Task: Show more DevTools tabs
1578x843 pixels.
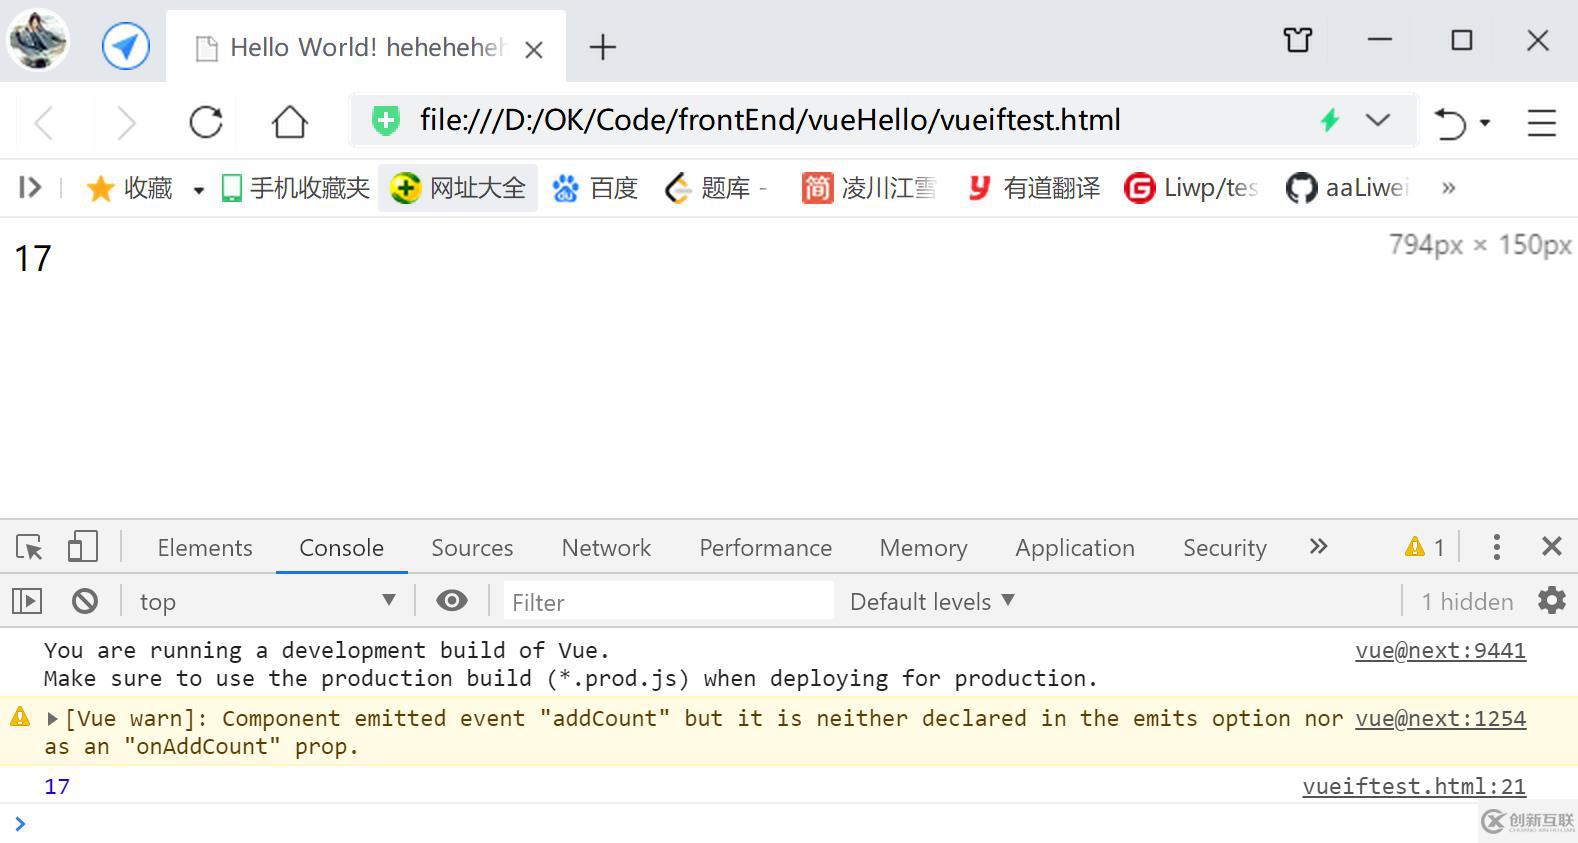Action: pos(1319,546)
